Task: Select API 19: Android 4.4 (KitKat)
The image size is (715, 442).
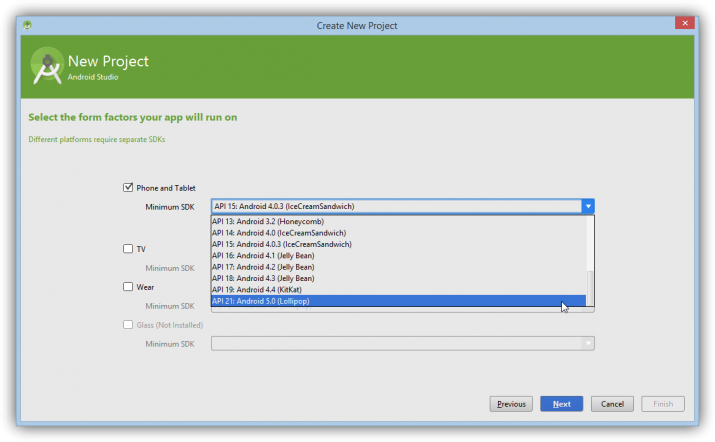Action: pyautogui.click(x=399, y=290)
